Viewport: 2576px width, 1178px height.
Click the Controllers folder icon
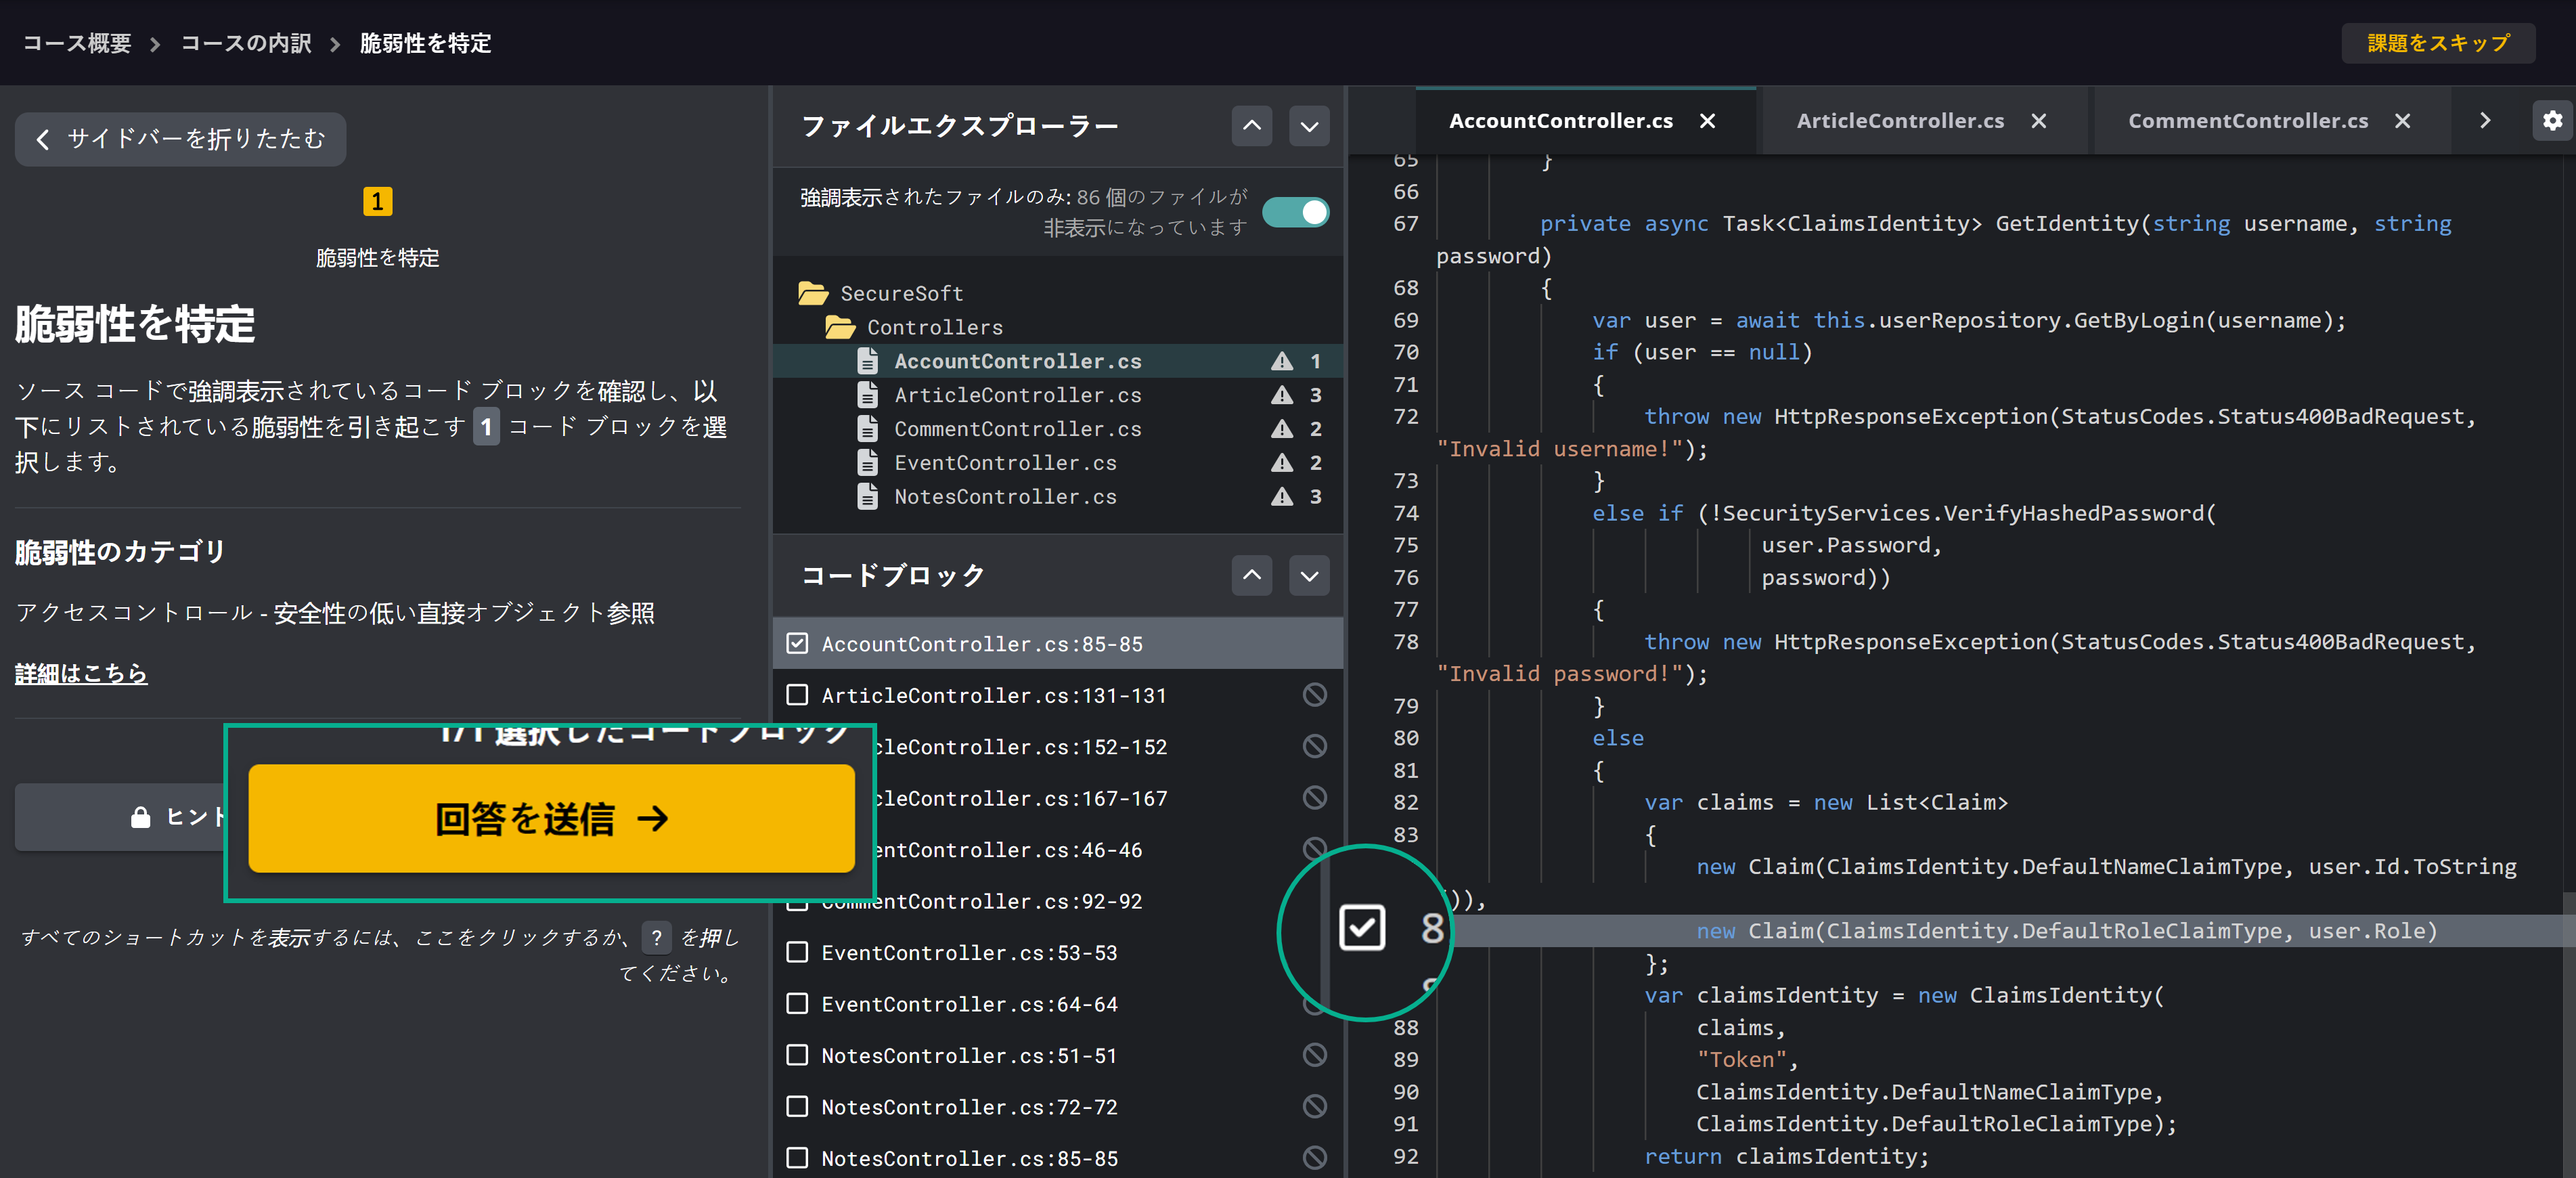click(x=840, y=327)
